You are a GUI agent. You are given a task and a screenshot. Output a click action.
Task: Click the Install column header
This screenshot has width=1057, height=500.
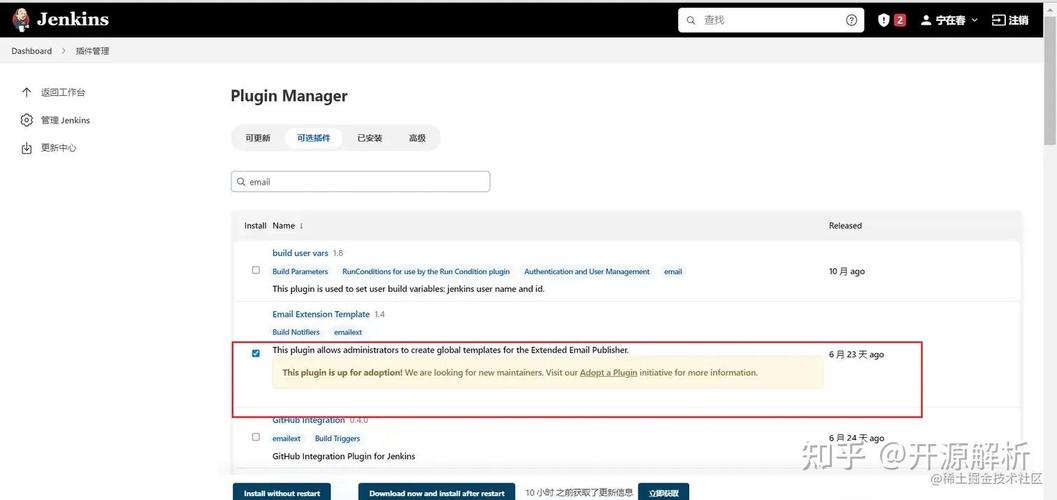[x=255, y=226]
